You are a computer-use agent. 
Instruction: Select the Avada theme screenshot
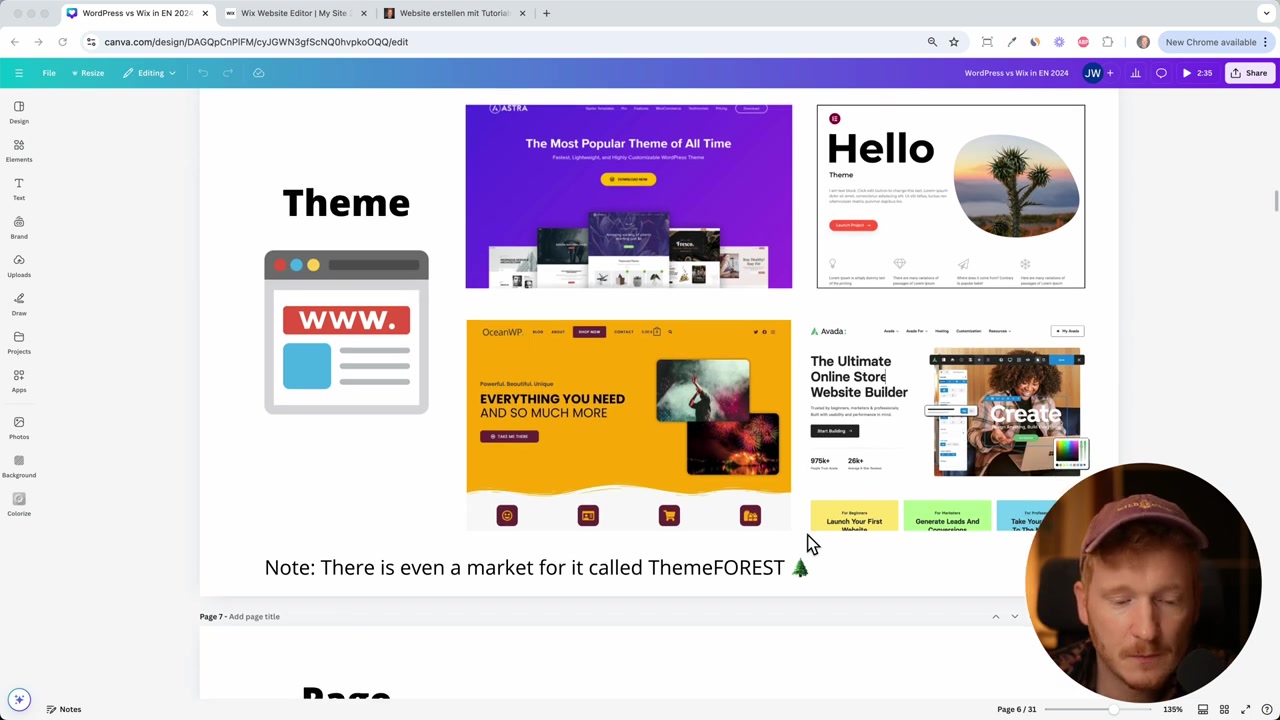point(948,426)
